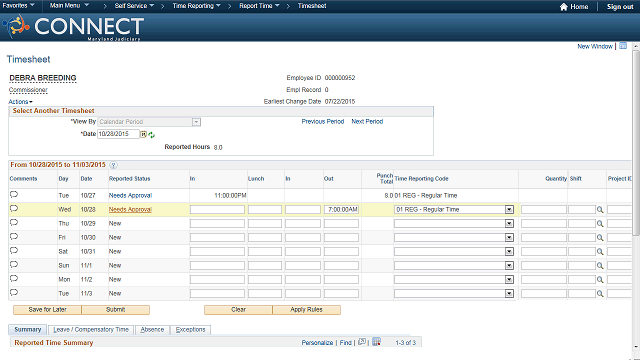This screenshot has width=640, height=360.
Task: Open the Favorites menu
Action: tap(18, 6)
